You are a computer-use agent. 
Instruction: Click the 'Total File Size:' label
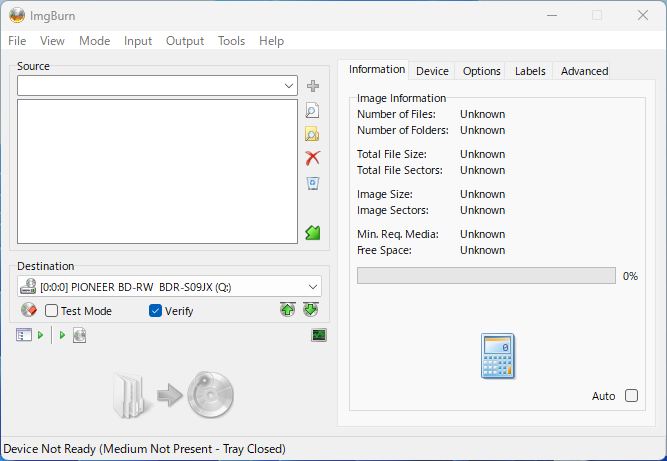(391, 154)
